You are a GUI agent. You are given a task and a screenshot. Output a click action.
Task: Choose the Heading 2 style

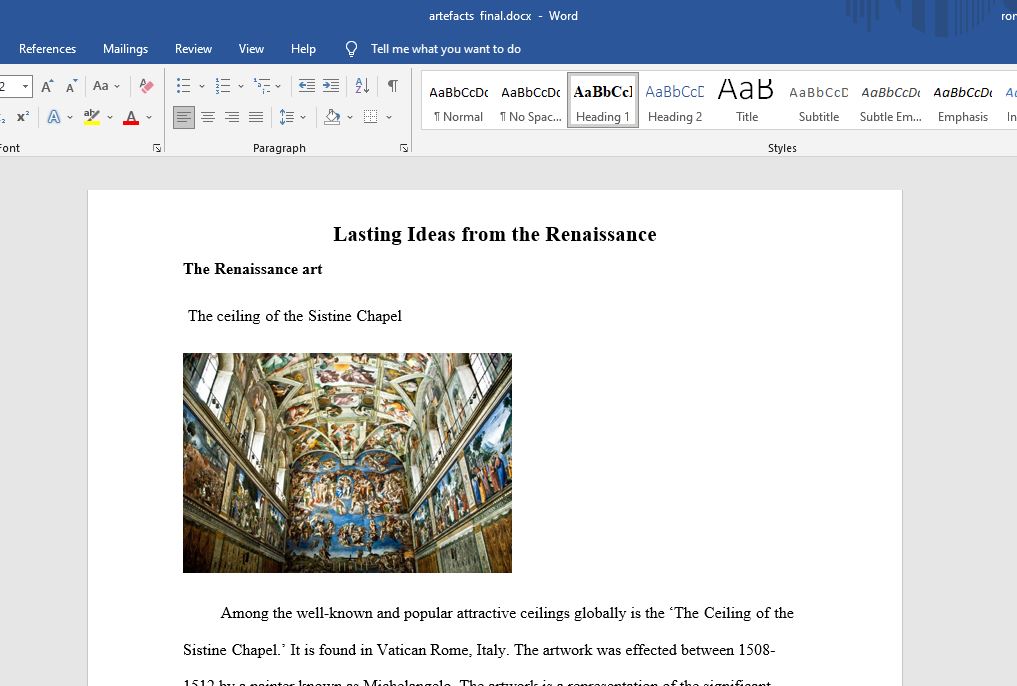point(675,101)
